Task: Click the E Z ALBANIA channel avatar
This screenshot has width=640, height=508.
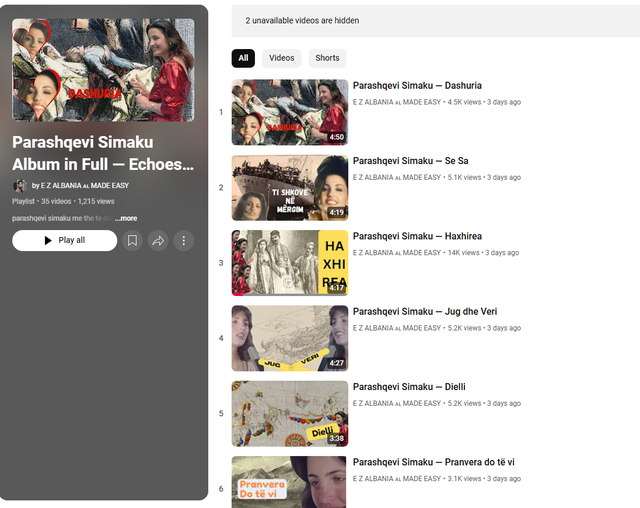Action: (19, 186)
